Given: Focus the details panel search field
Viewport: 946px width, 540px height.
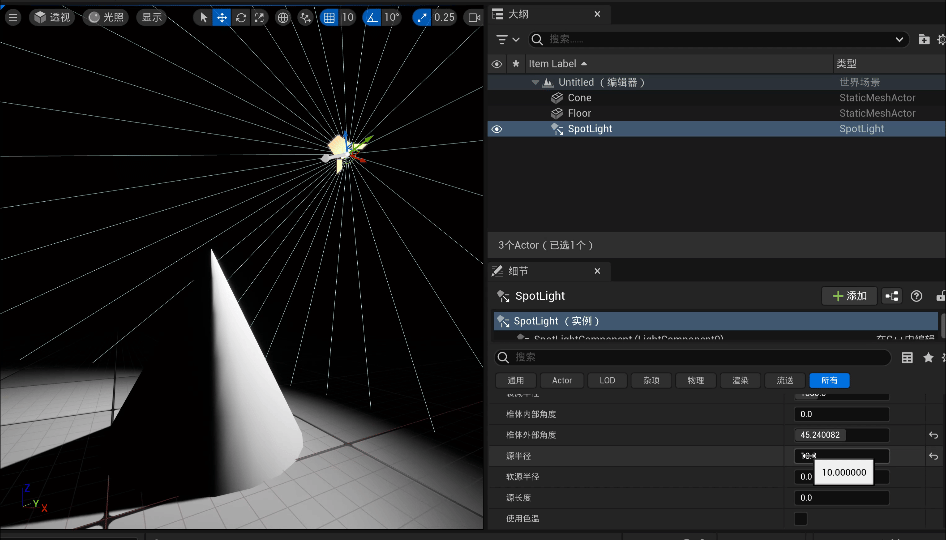Looking at the screenshot, I should tap(693, 357).
